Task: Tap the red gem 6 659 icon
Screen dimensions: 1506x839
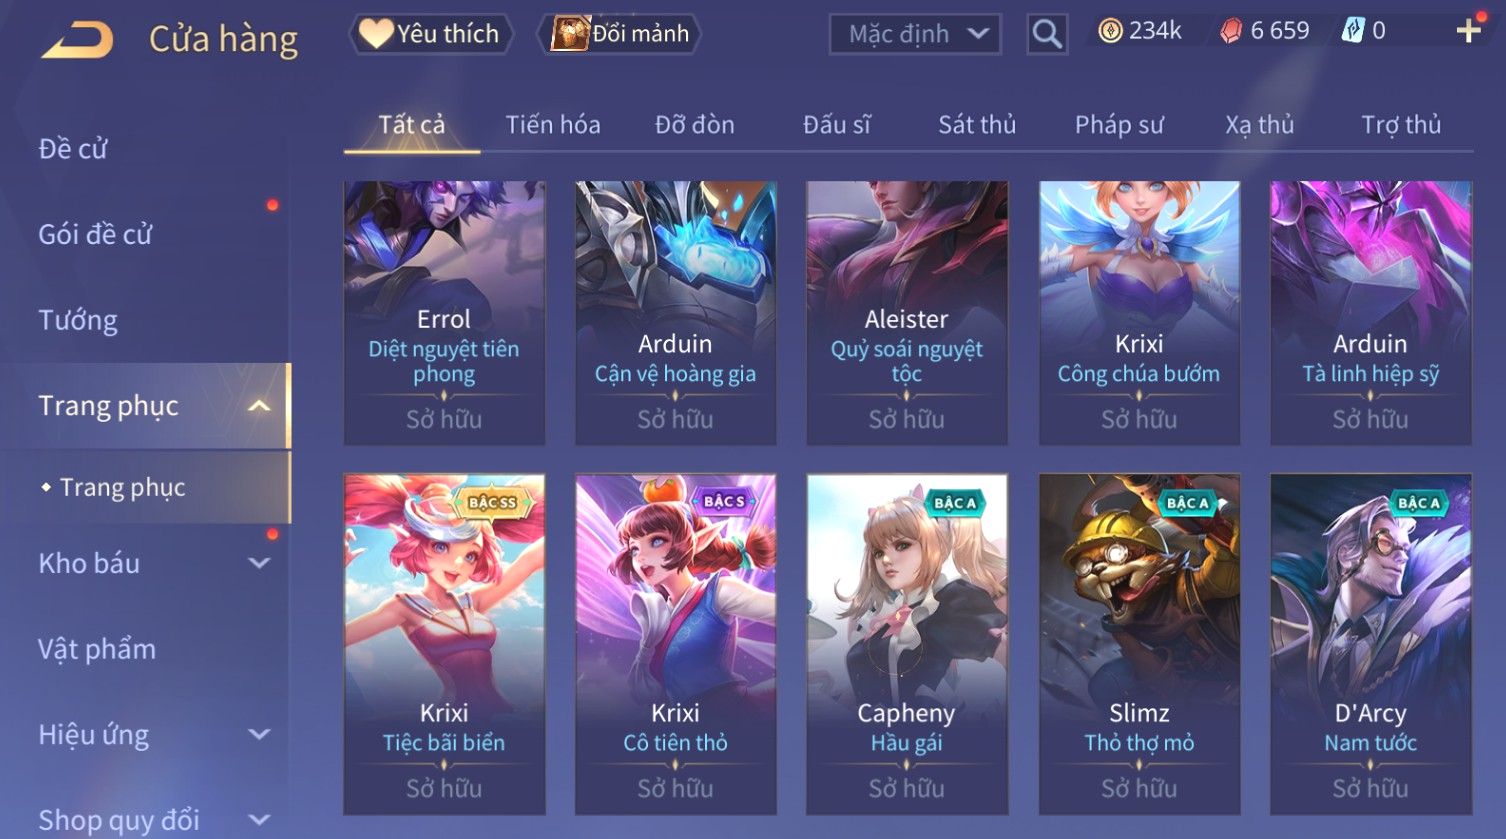Action: point(1231,32)
